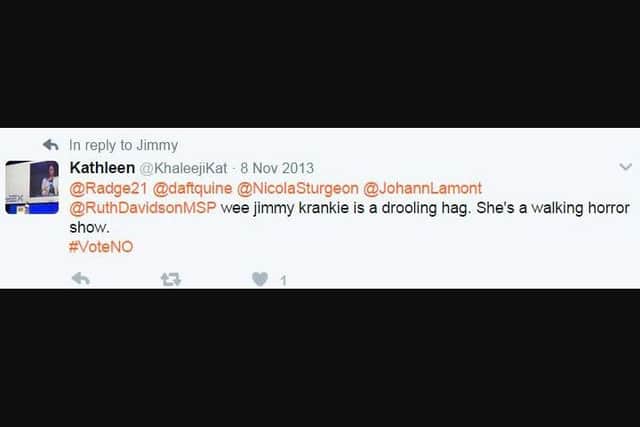640x427 pixels.
Task: Click the like count number 1
Action: tap(283, 280)
